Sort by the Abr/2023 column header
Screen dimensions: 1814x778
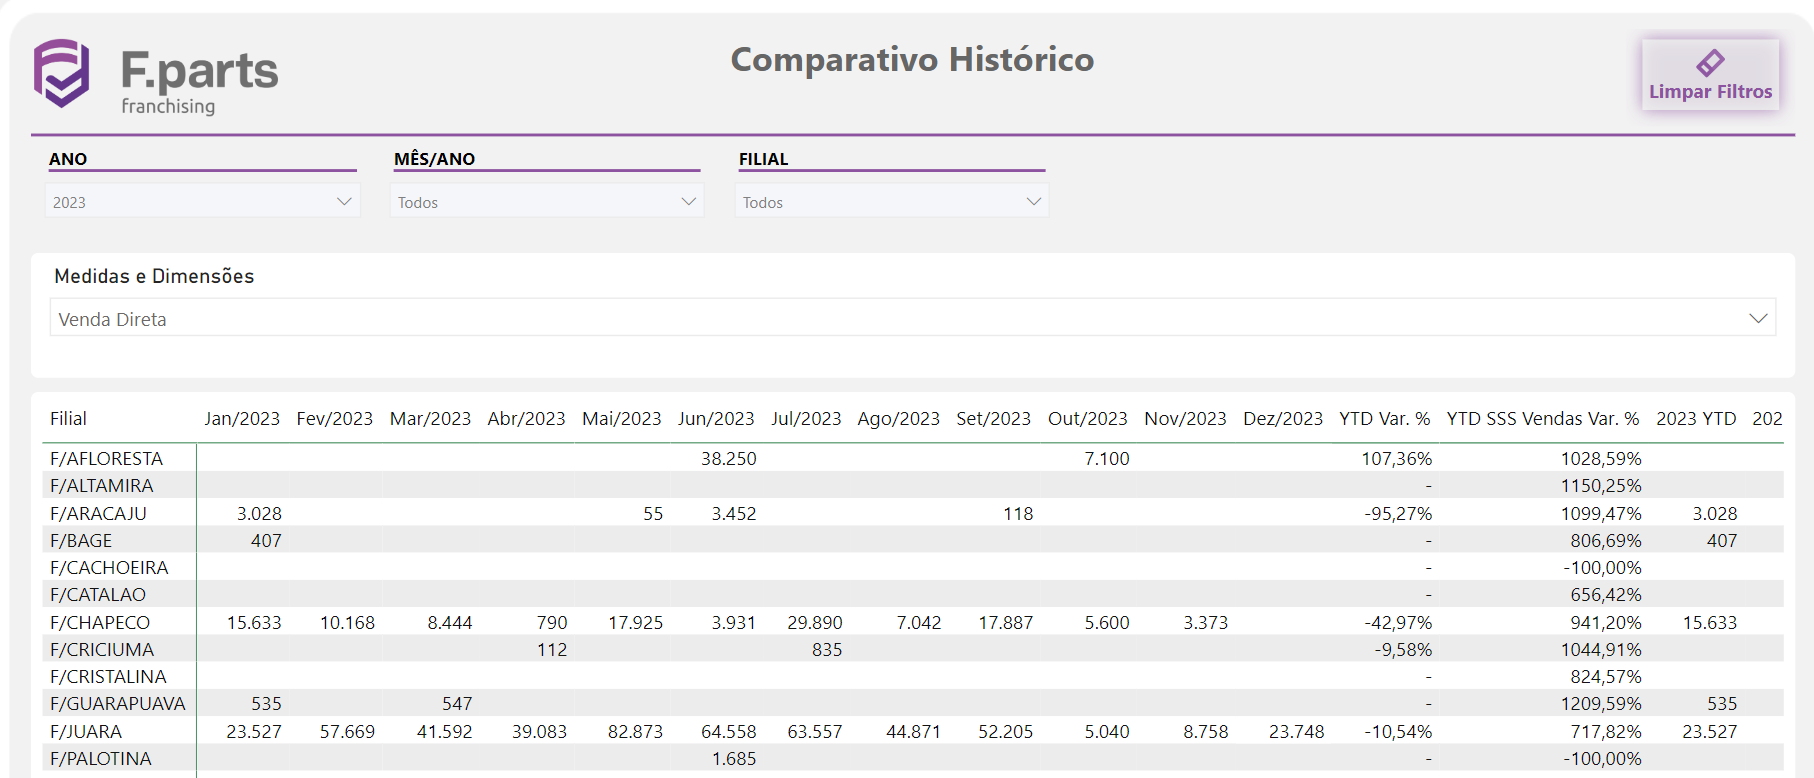tap(526, 418)
